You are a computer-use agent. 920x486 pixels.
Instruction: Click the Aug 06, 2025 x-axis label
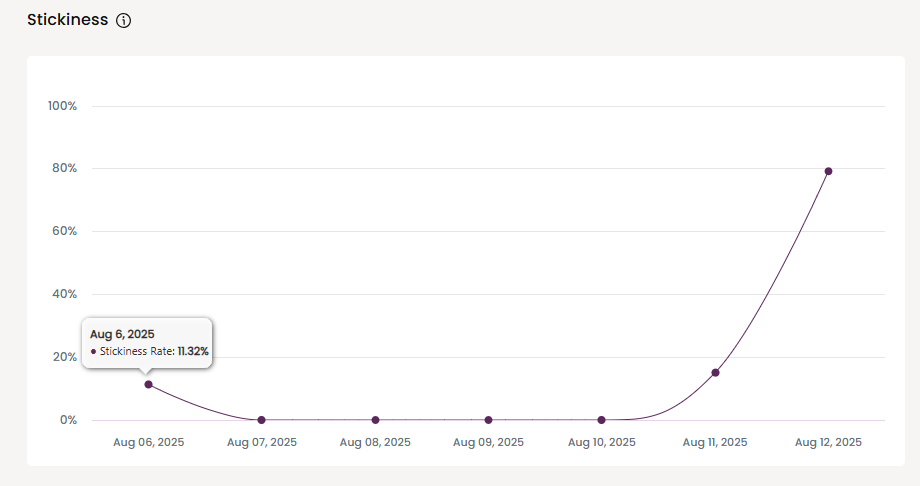click(148, 442)
